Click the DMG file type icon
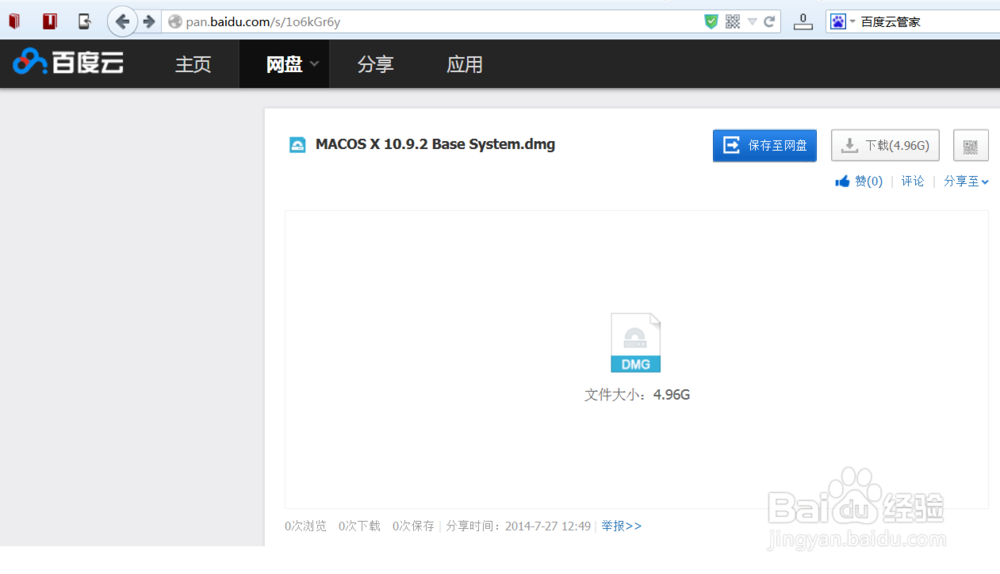Screen dimensions: 1000x574 tap(635, 342)
